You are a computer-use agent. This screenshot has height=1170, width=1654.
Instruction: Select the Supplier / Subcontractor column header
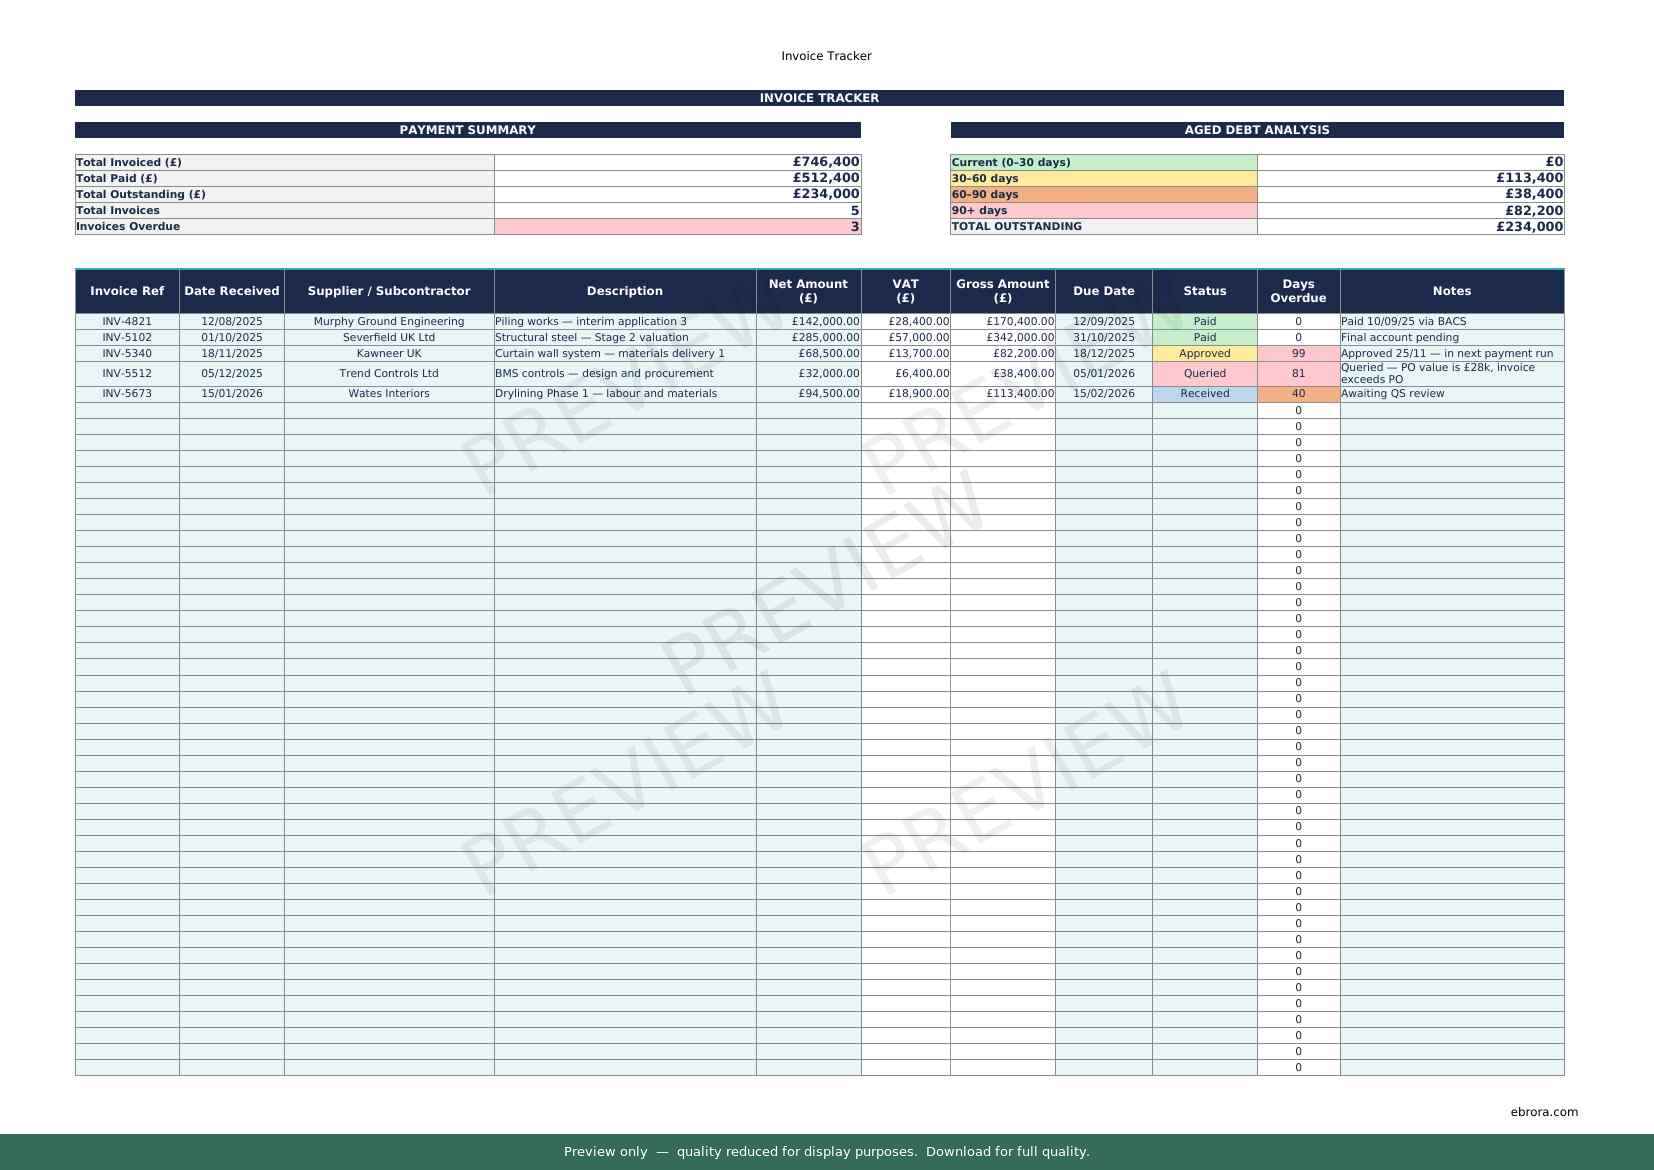point(388,291)
